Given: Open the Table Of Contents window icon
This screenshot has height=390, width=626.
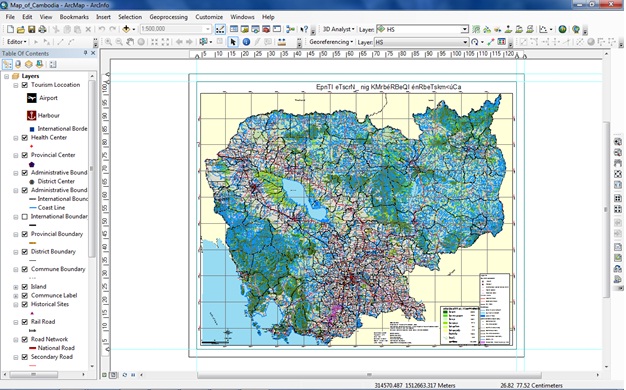Looking at the screenshot, I should click(x=234, y=29).
